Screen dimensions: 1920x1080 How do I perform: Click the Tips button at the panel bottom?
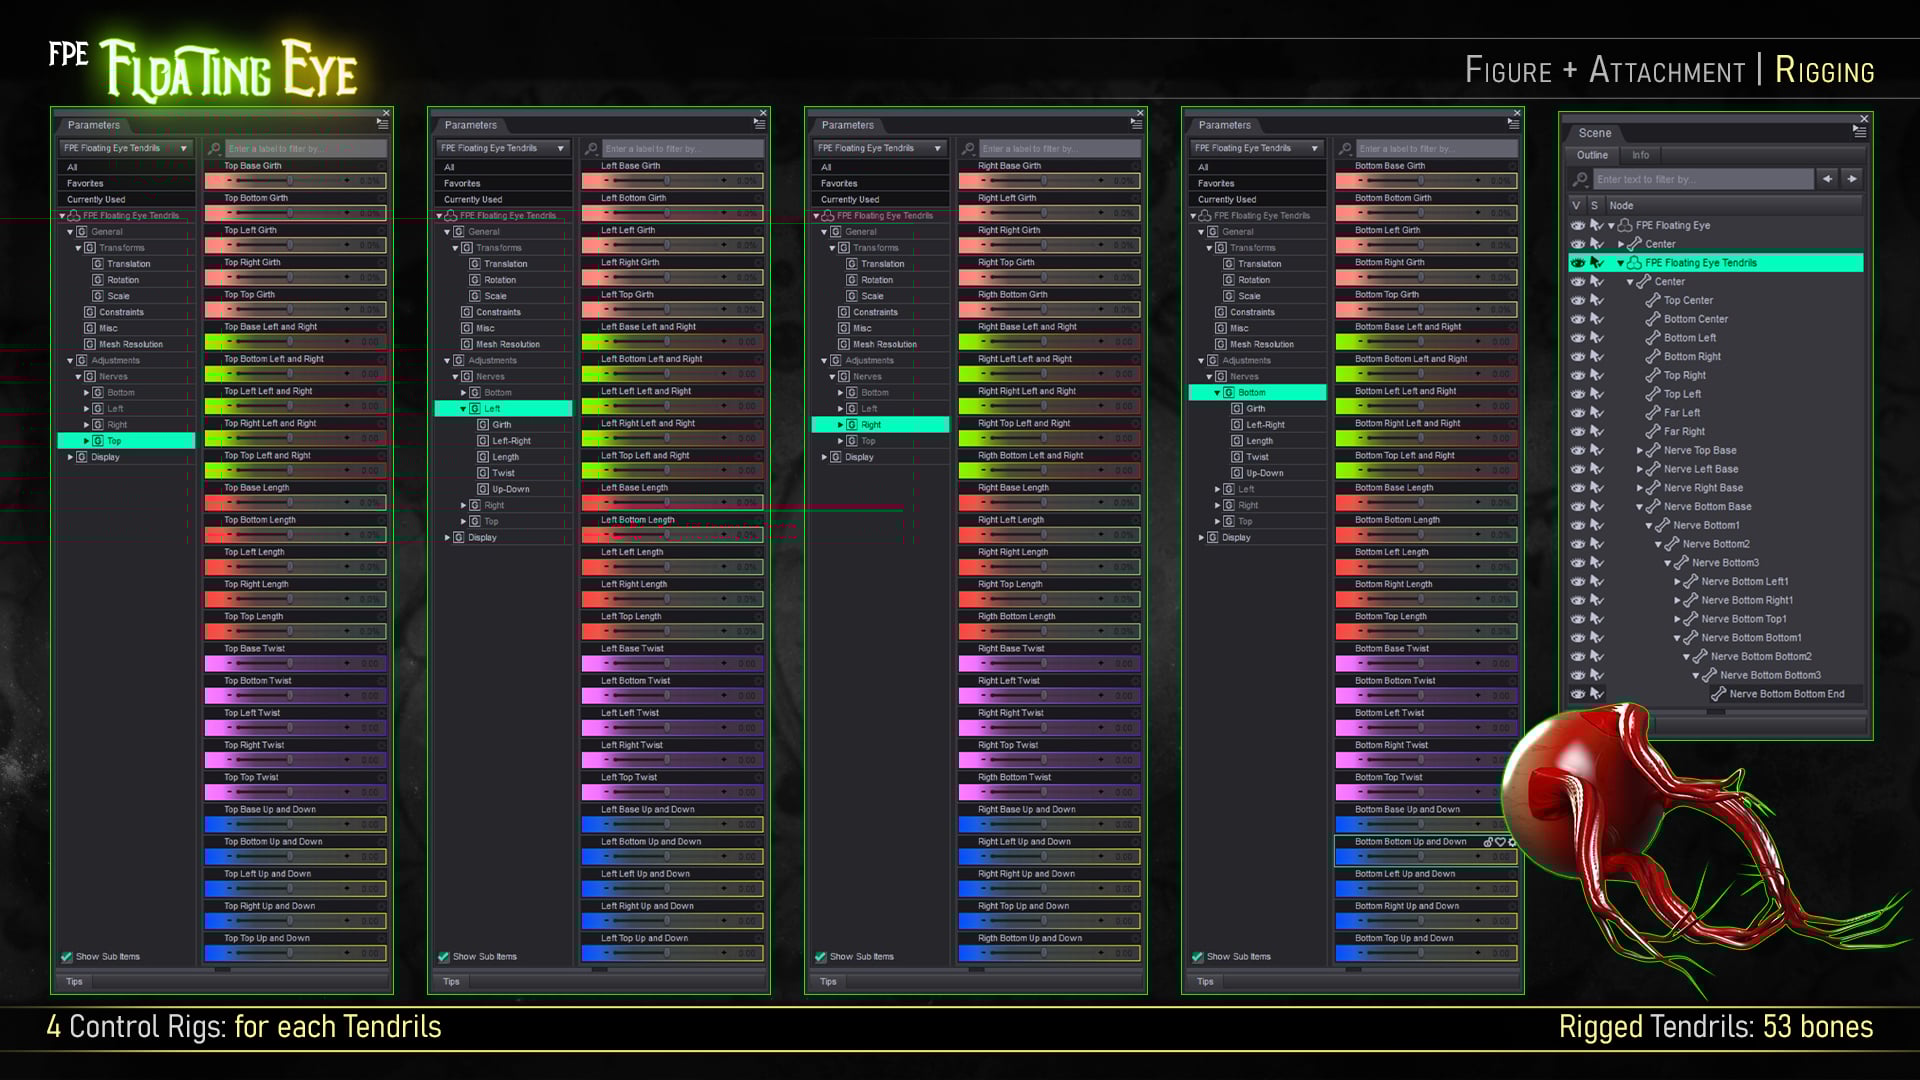pyautogui.click(x=73, y=981)
